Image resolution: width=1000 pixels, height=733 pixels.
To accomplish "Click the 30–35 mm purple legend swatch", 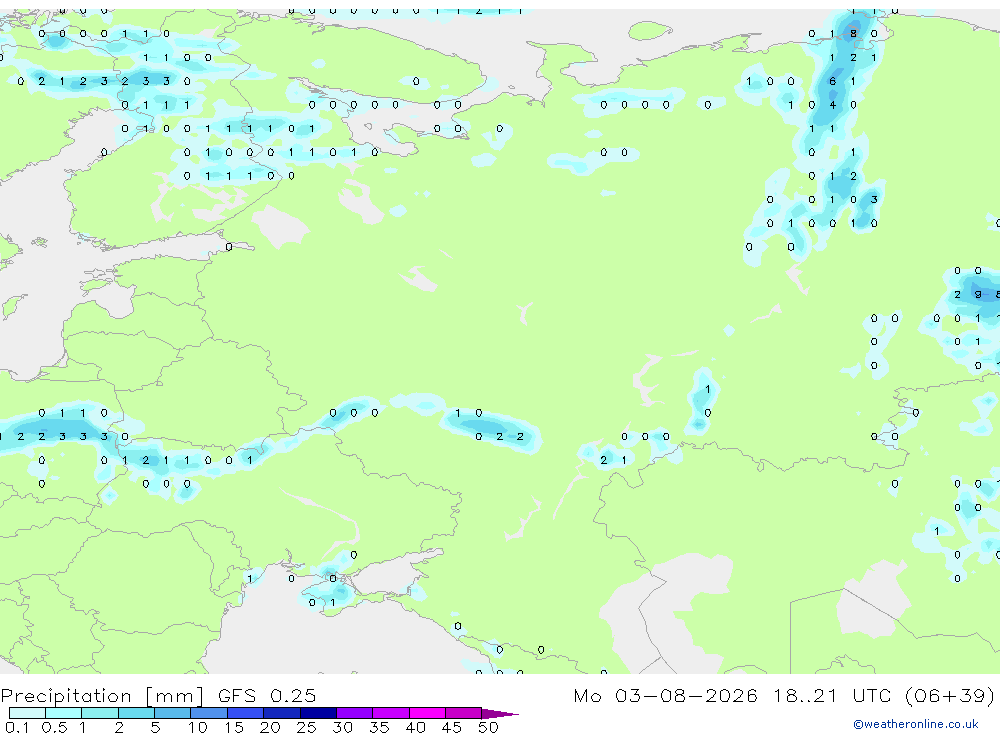I will [355, 713].
